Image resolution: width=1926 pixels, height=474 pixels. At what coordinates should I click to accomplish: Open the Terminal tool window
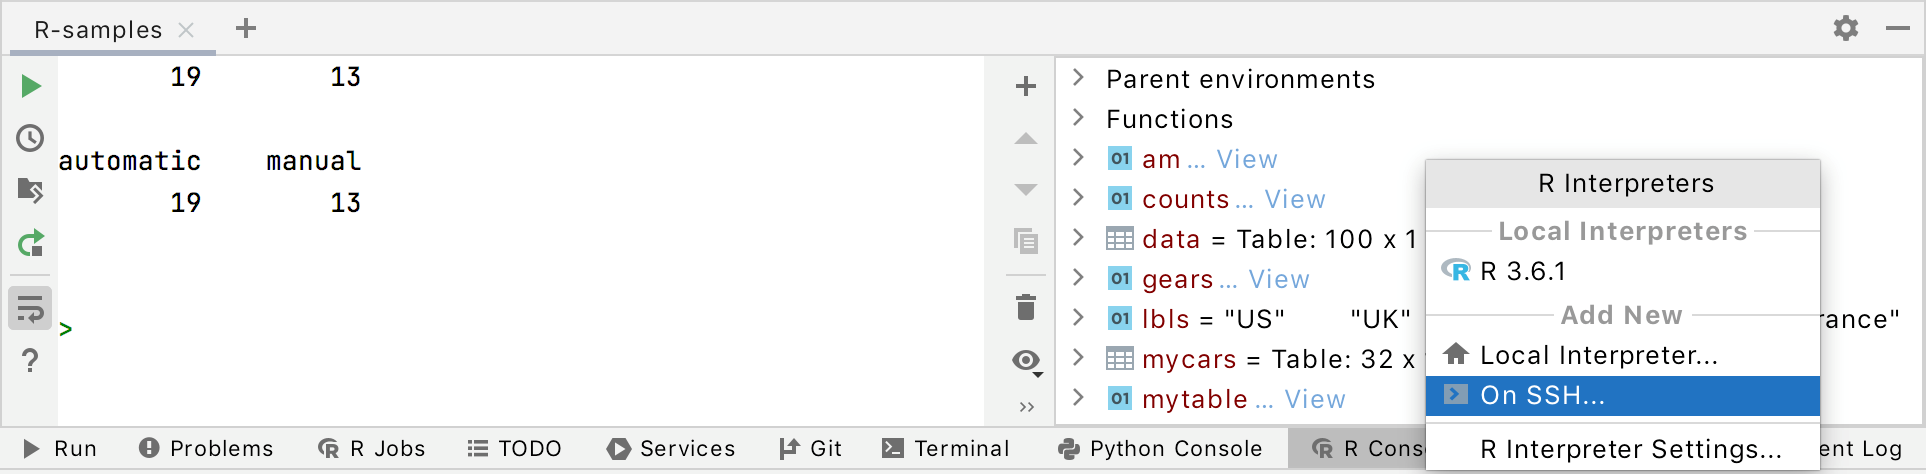click(x=946, y=449)
